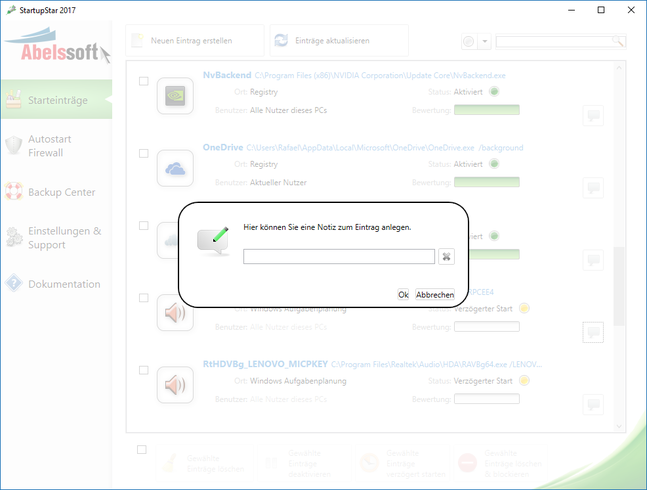Image resolution: width=647 pixels, height=490 pixels.
Task: Open the OneDrive entry title link
Action: (223, 147)
